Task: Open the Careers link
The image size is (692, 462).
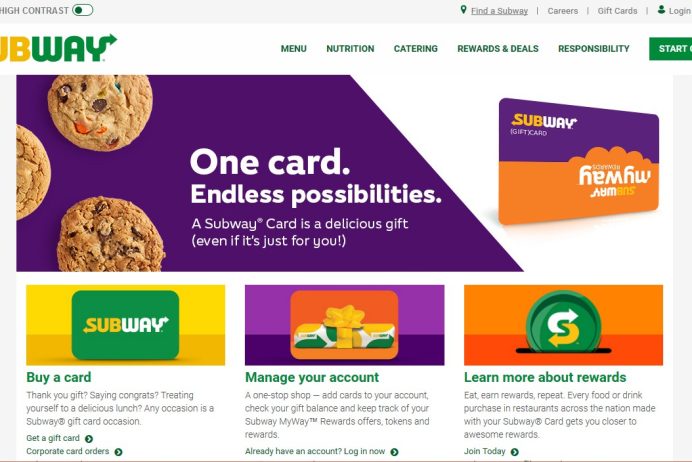Action: pos(563,11)
